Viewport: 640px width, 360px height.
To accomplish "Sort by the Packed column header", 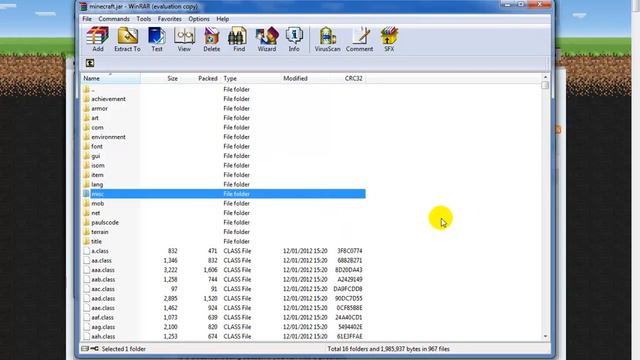I will coord(200,78).
